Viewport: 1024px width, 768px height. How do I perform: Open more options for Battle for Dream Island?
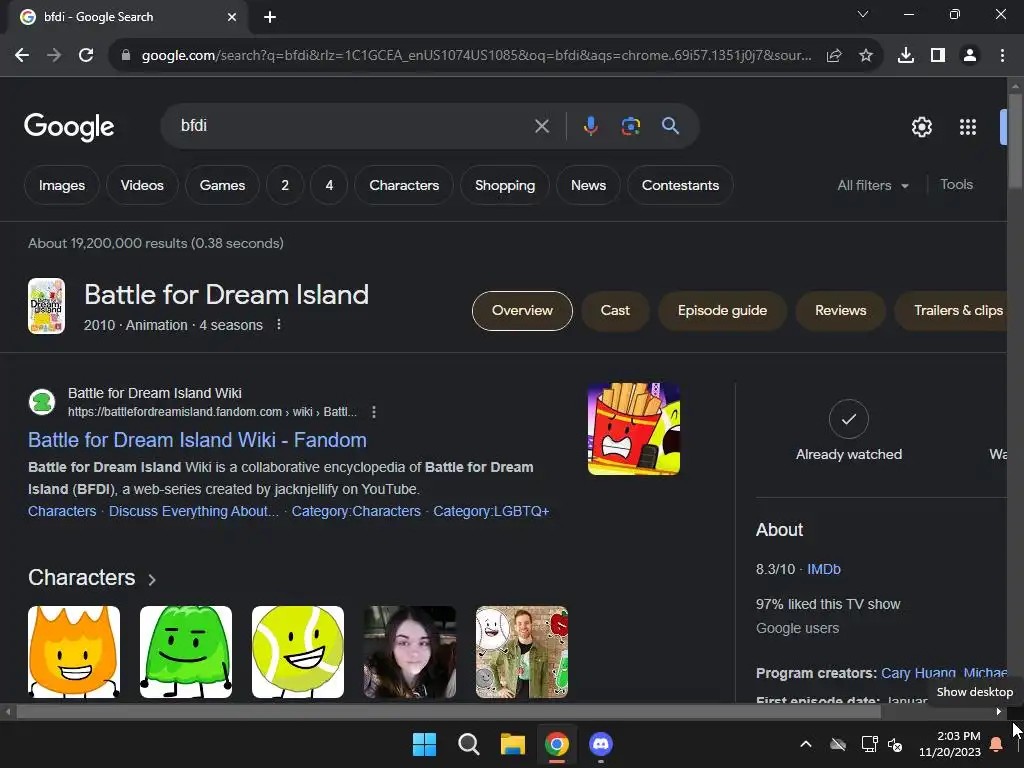(279, 325)
